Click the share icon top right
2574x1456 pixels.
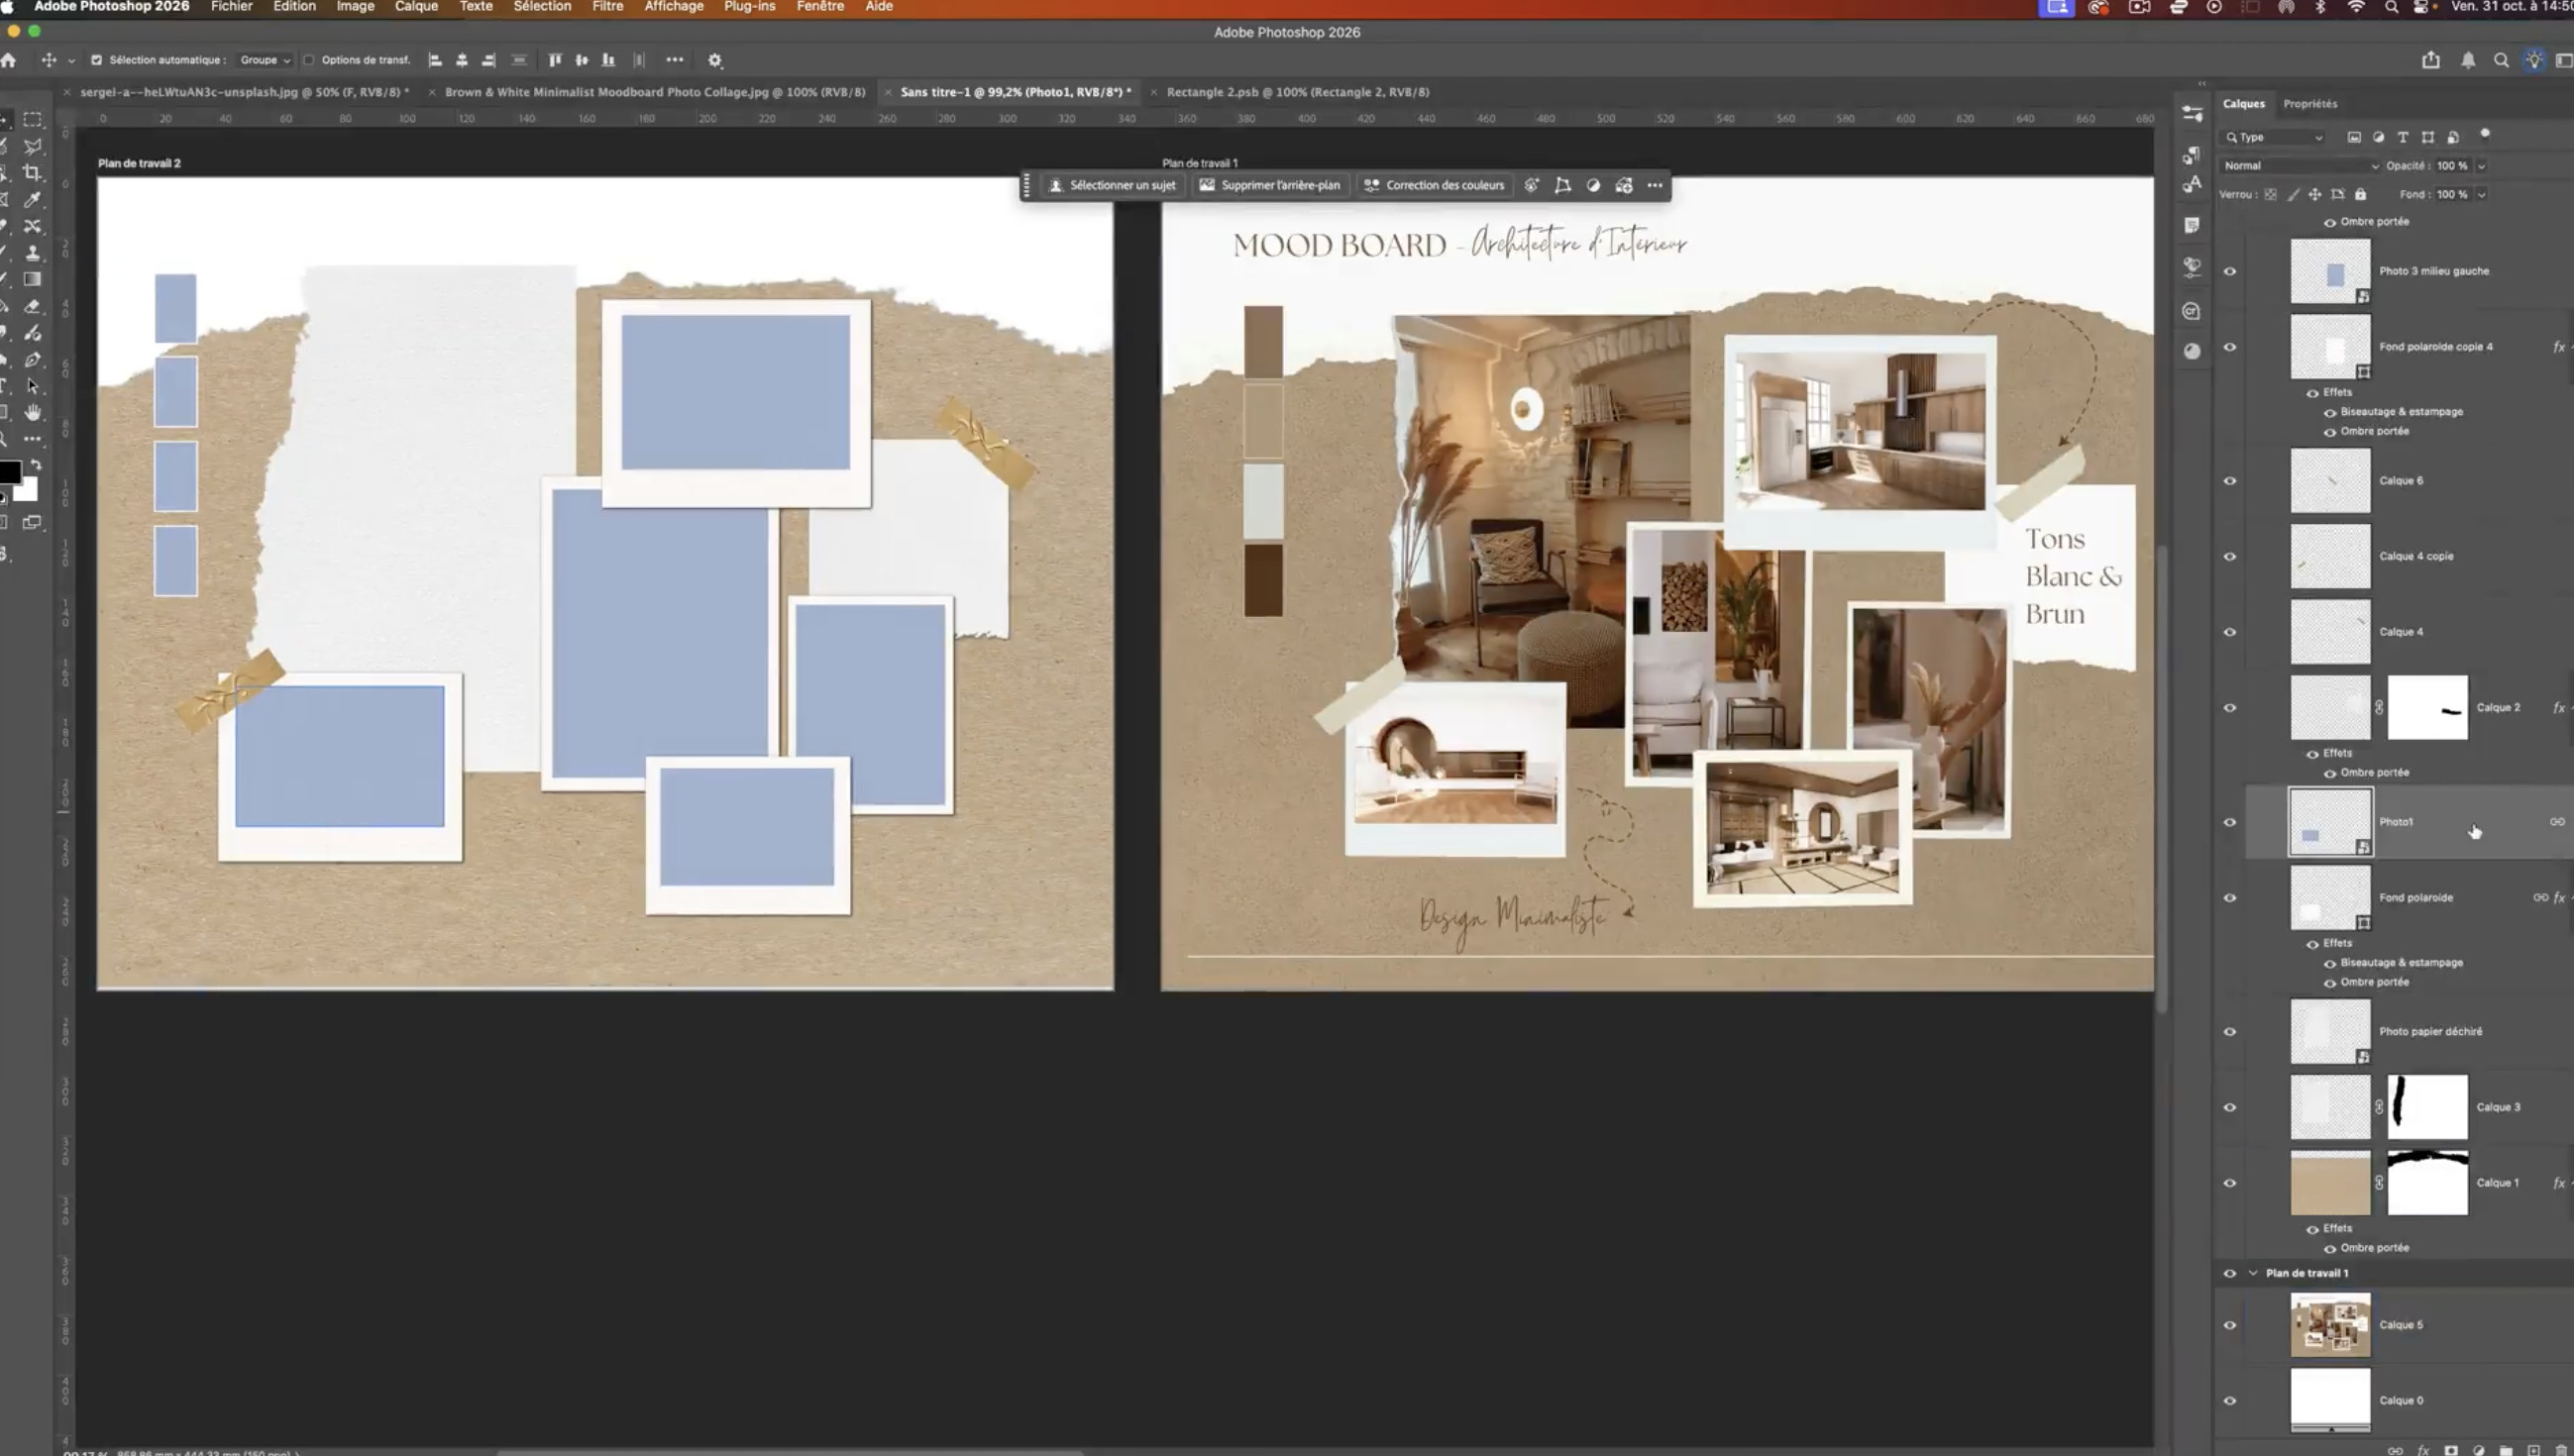2430,60
